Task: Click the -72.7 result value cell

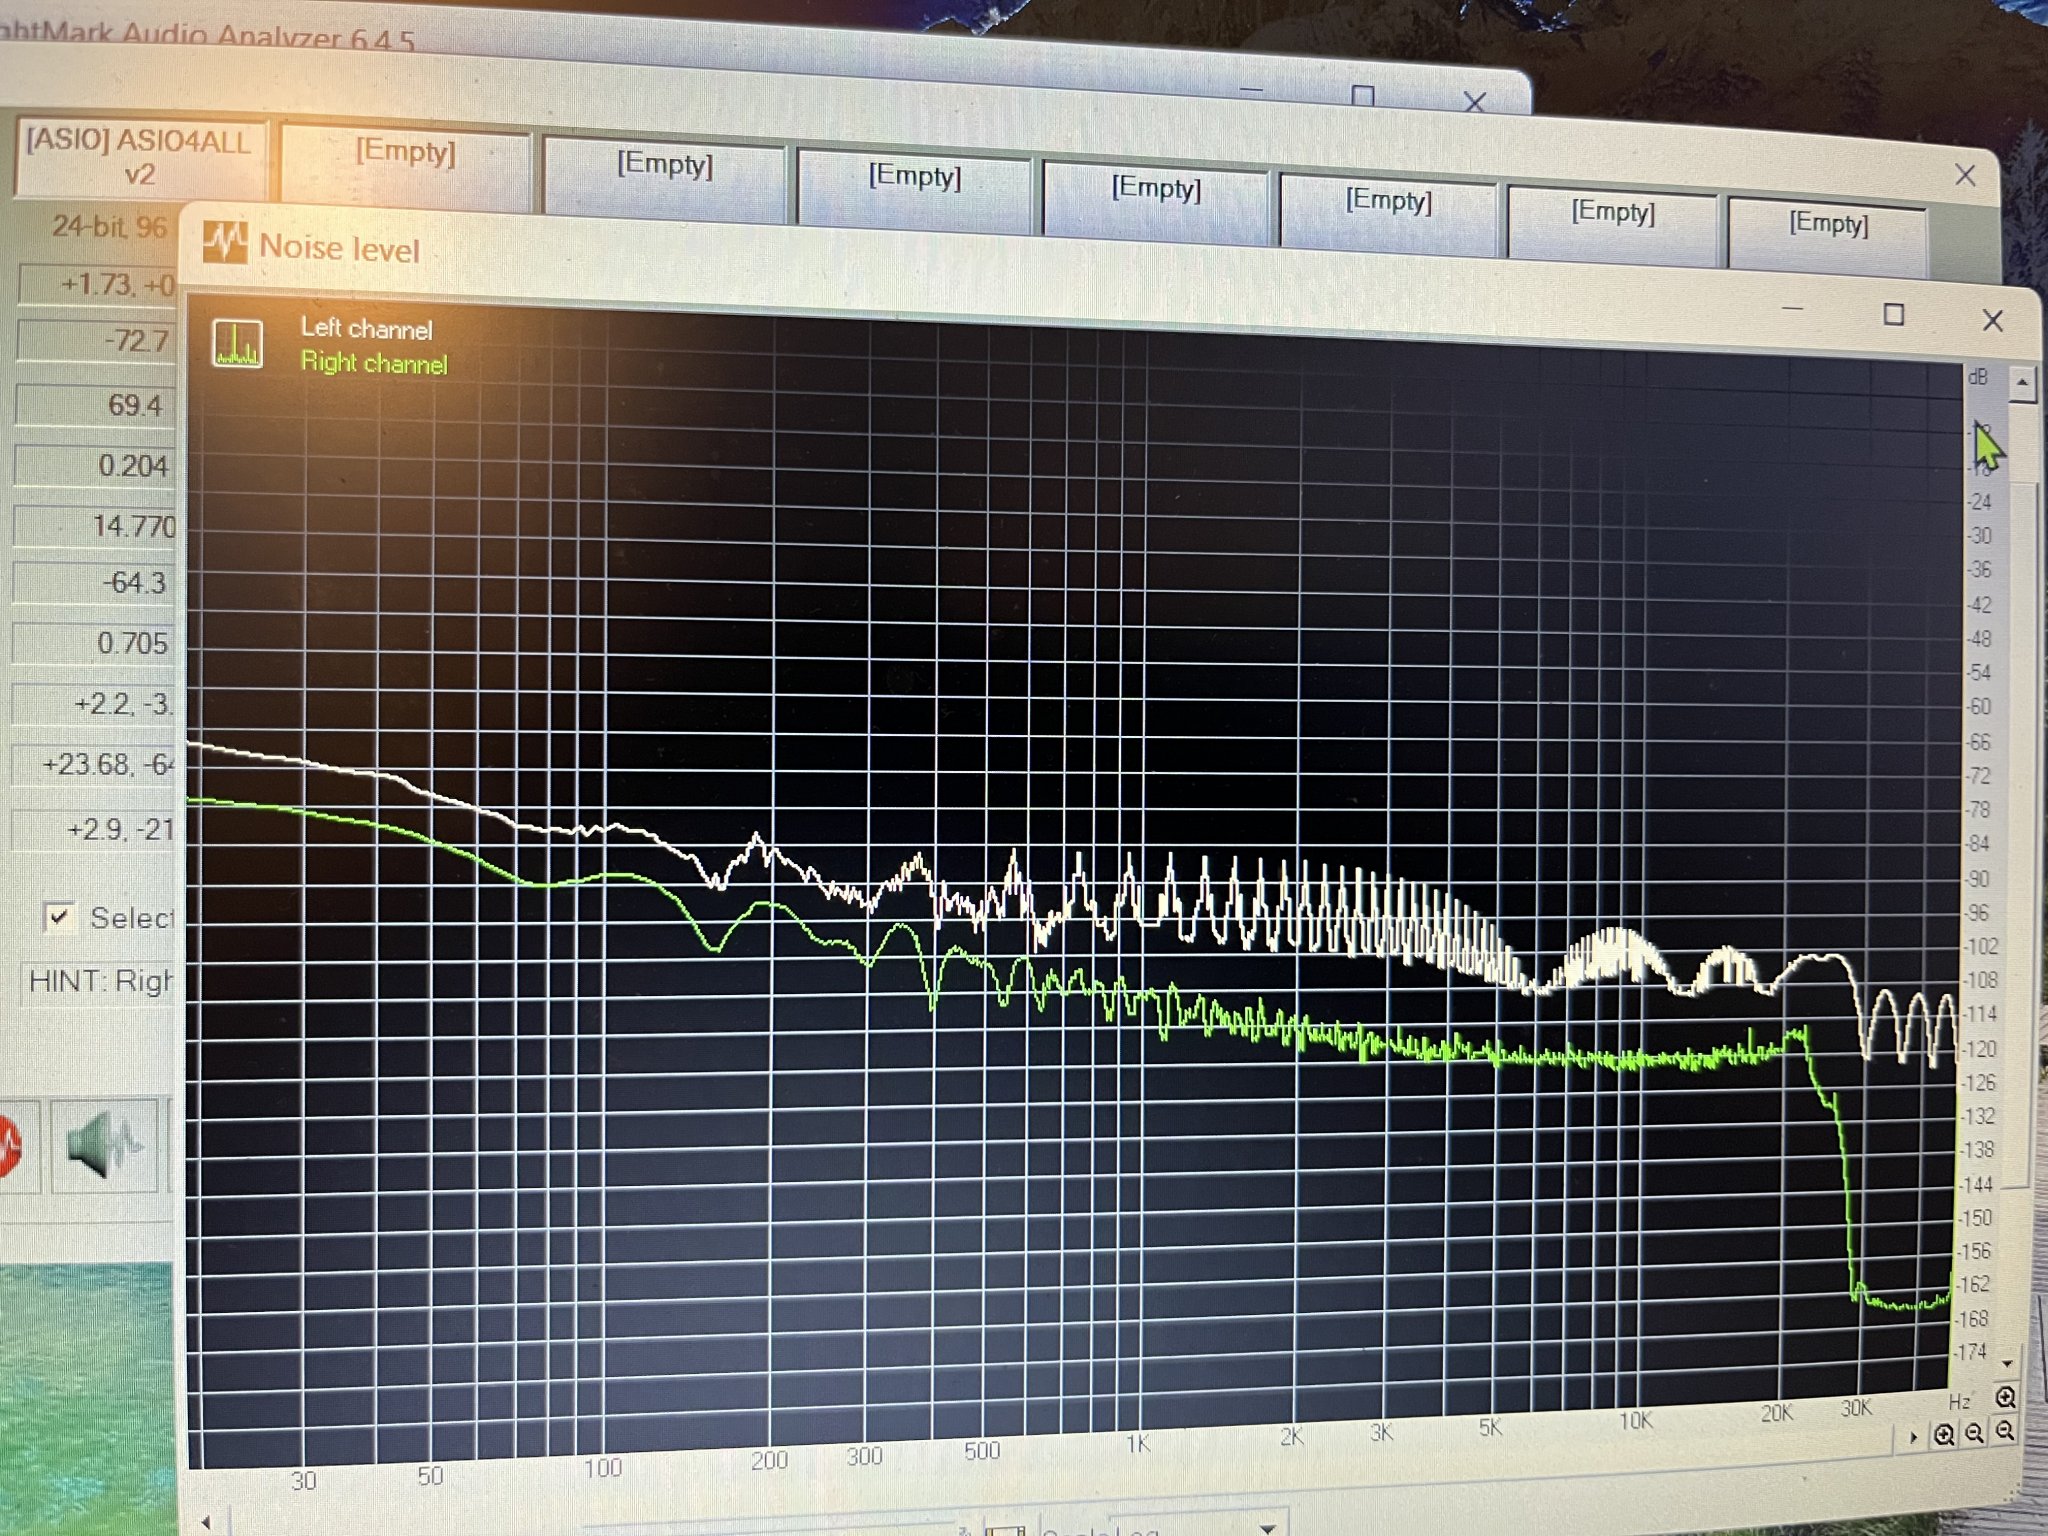Action: pos(96,340)
